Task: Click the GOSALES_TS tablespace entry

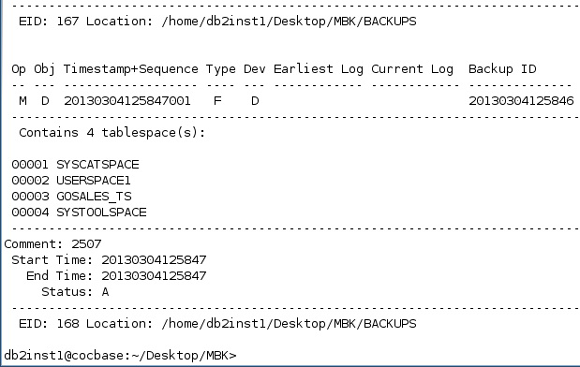Action: click(94, 196)
